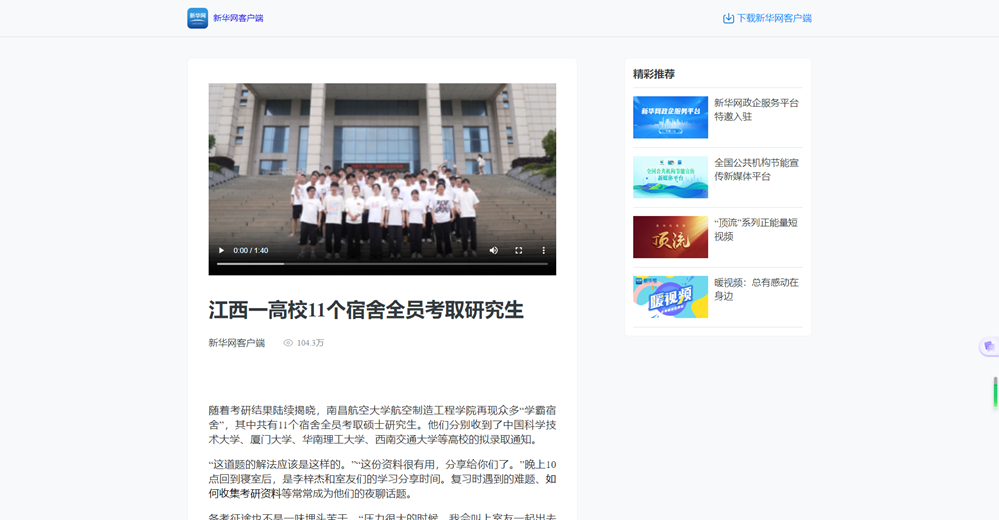999x520 pixels.
Task: Click the eye view-count icon
Action: pos(288,343)
